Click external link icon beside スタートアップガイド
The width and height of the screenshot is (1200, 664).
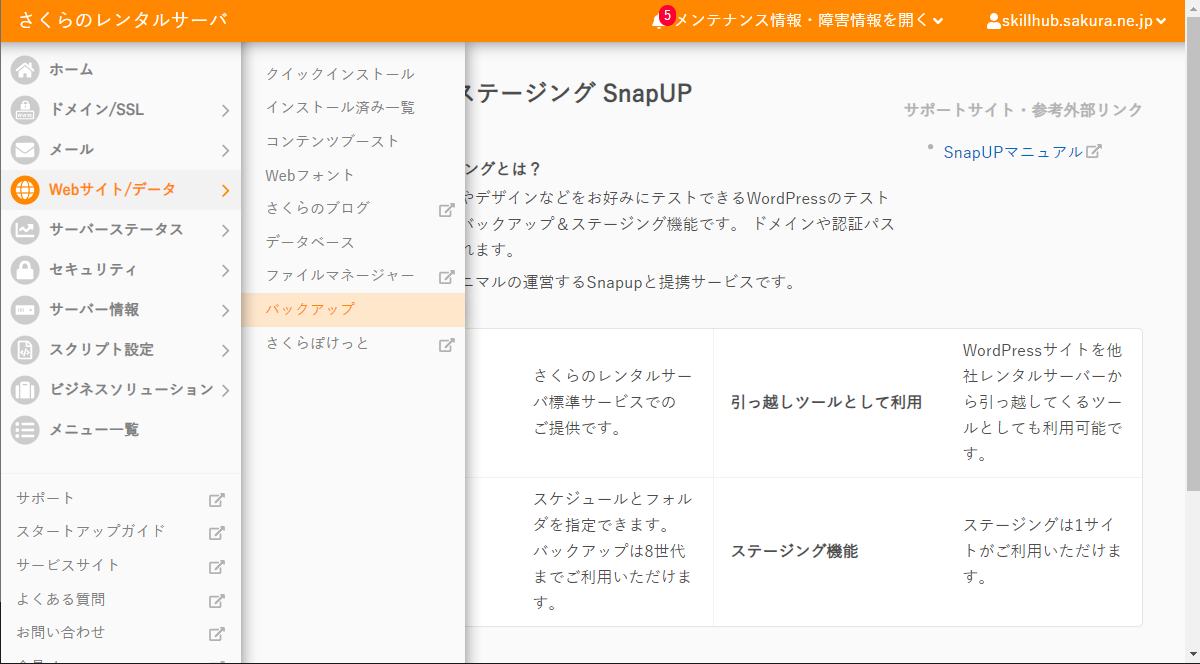click(216, 533)
